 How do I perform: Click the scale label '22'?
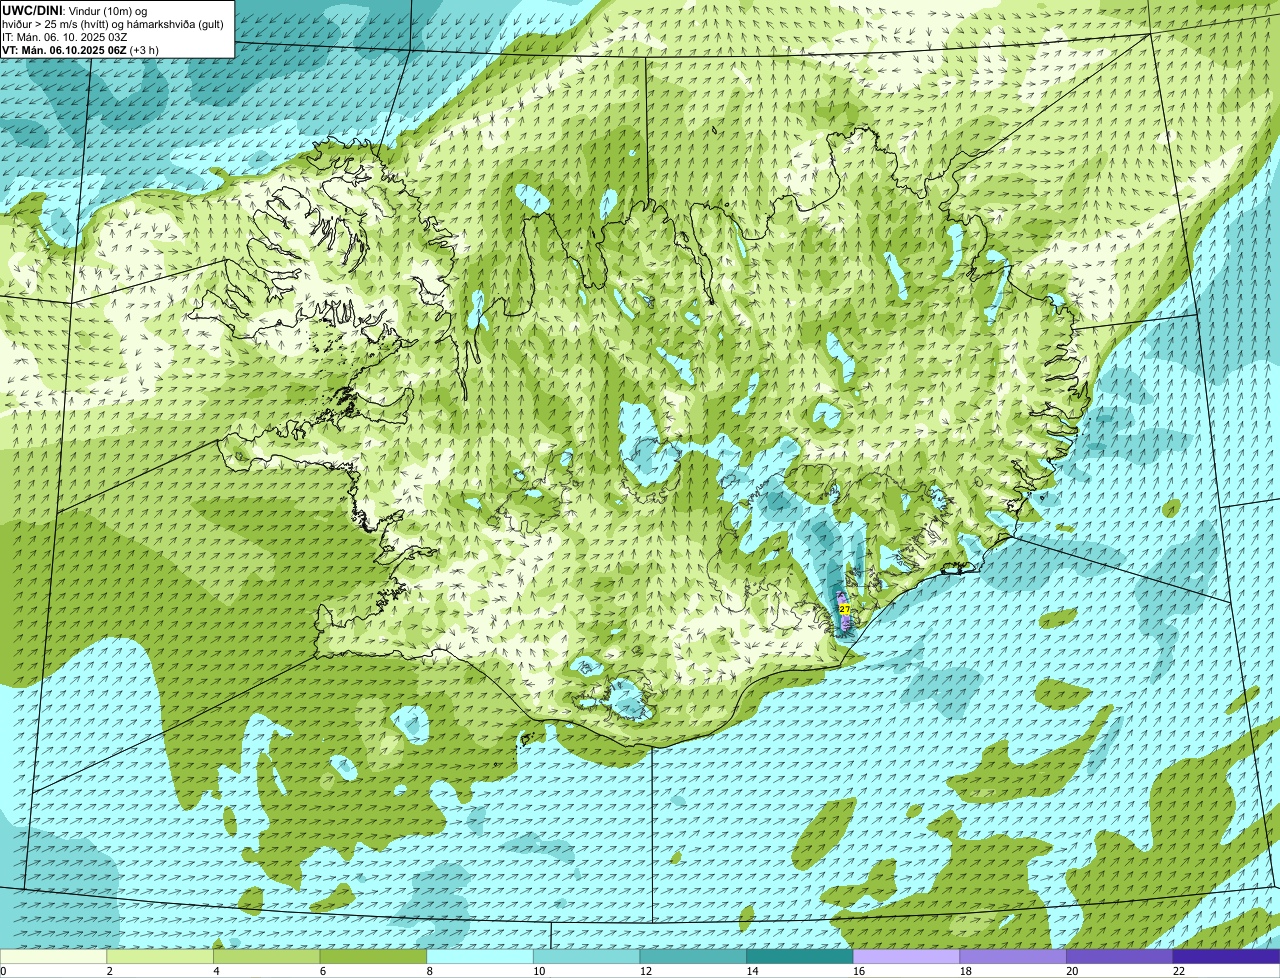pyautogui.click(x=1179, y=971)
